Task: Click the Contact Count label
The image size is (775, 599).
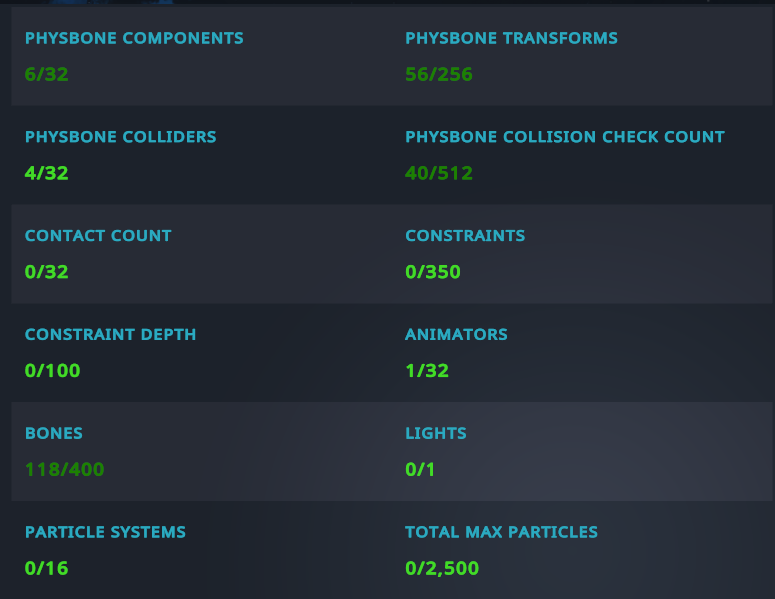Action: (98, 236)
